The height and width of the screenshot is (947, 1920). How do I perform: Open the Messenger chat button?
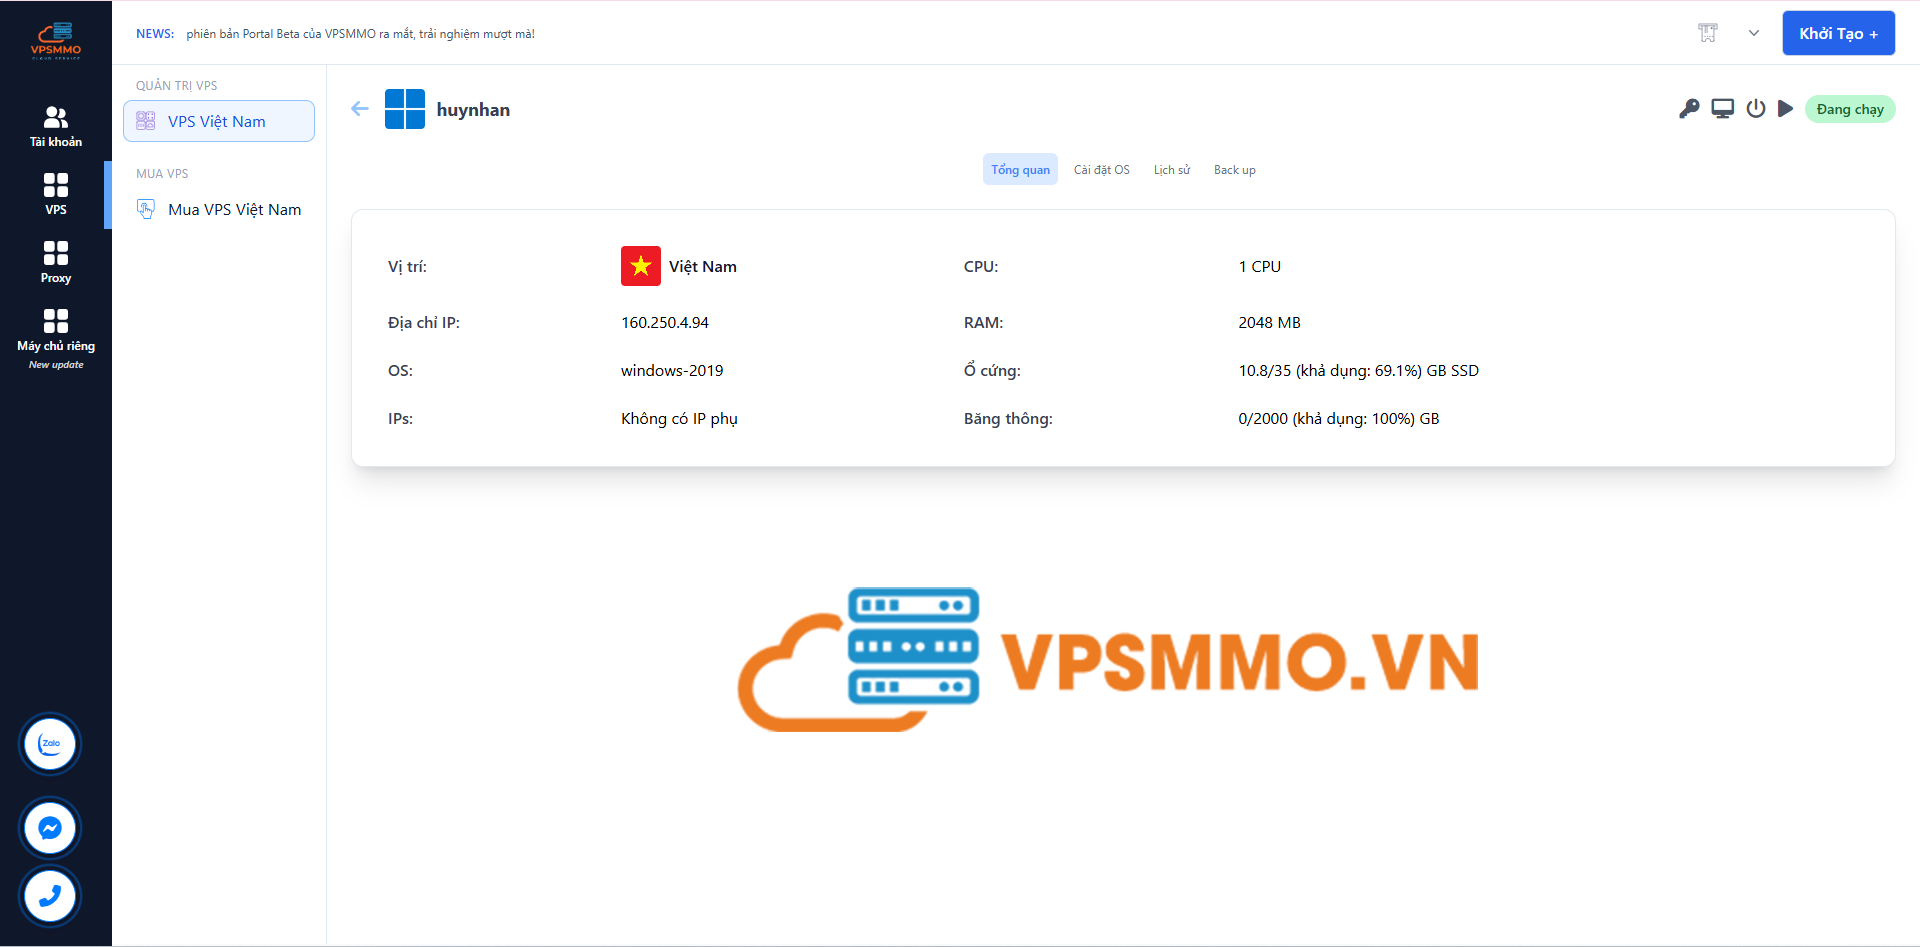pos(50,828)
